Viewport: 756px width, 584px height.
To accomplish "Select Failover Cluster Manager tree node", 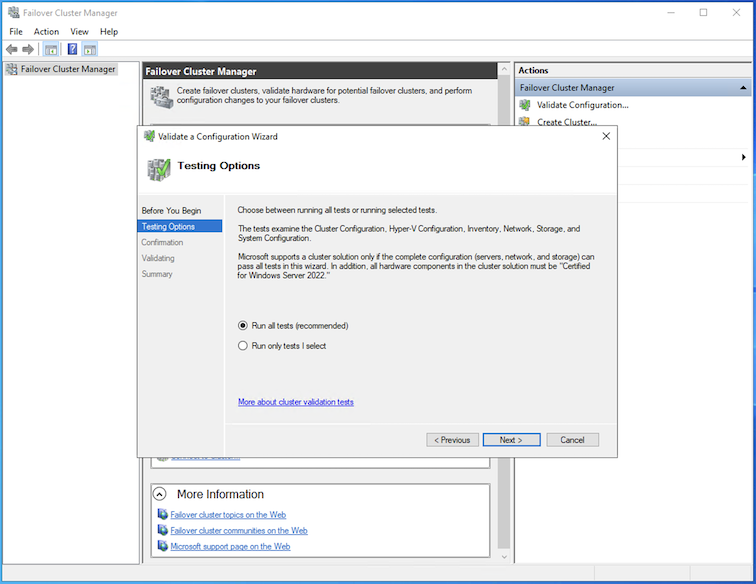I will 68,69.
